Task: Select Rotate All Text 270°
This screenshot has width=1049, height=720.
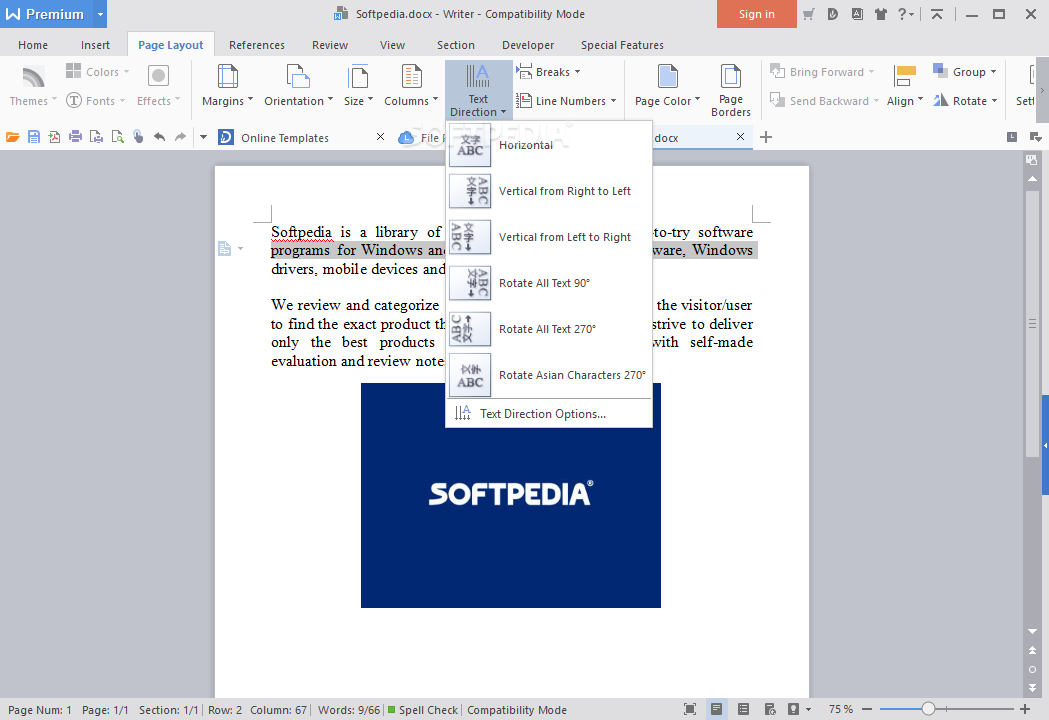Action: 549,329
